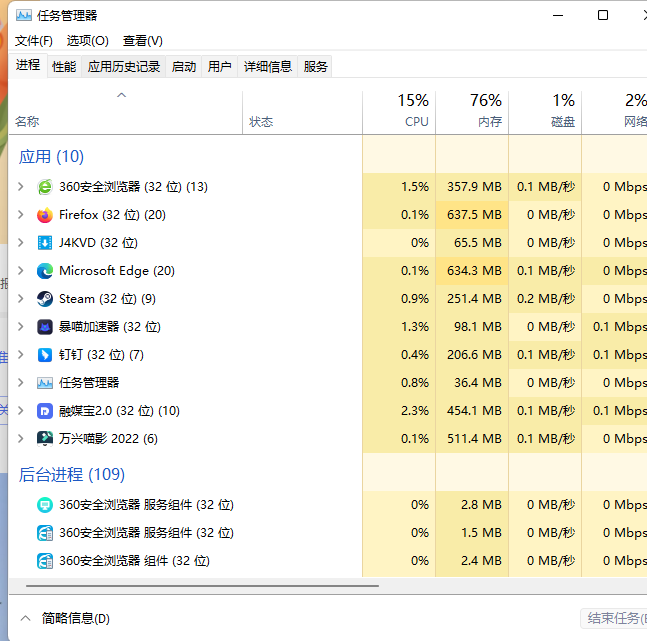
Task: Click the 360安全浏览器 app icon
Action: tap(45, 187)
